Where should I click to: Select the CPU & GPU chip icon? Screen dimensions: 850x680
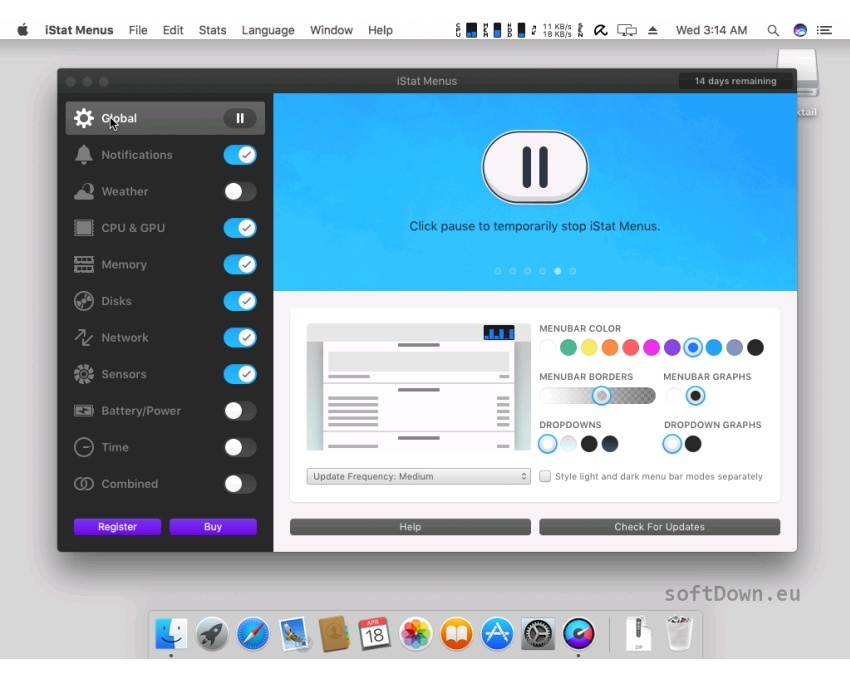(x=83, y=228)
